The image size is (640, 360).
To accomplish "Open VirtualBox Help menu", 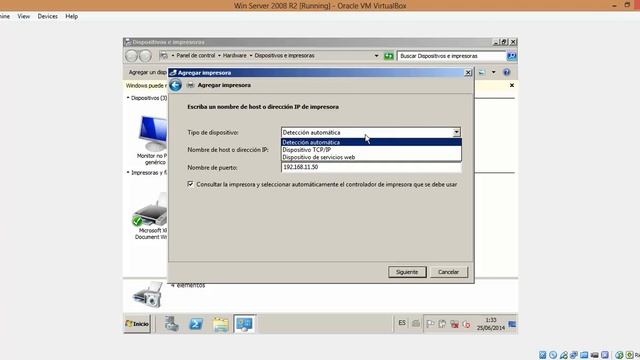I will (71, 16).
